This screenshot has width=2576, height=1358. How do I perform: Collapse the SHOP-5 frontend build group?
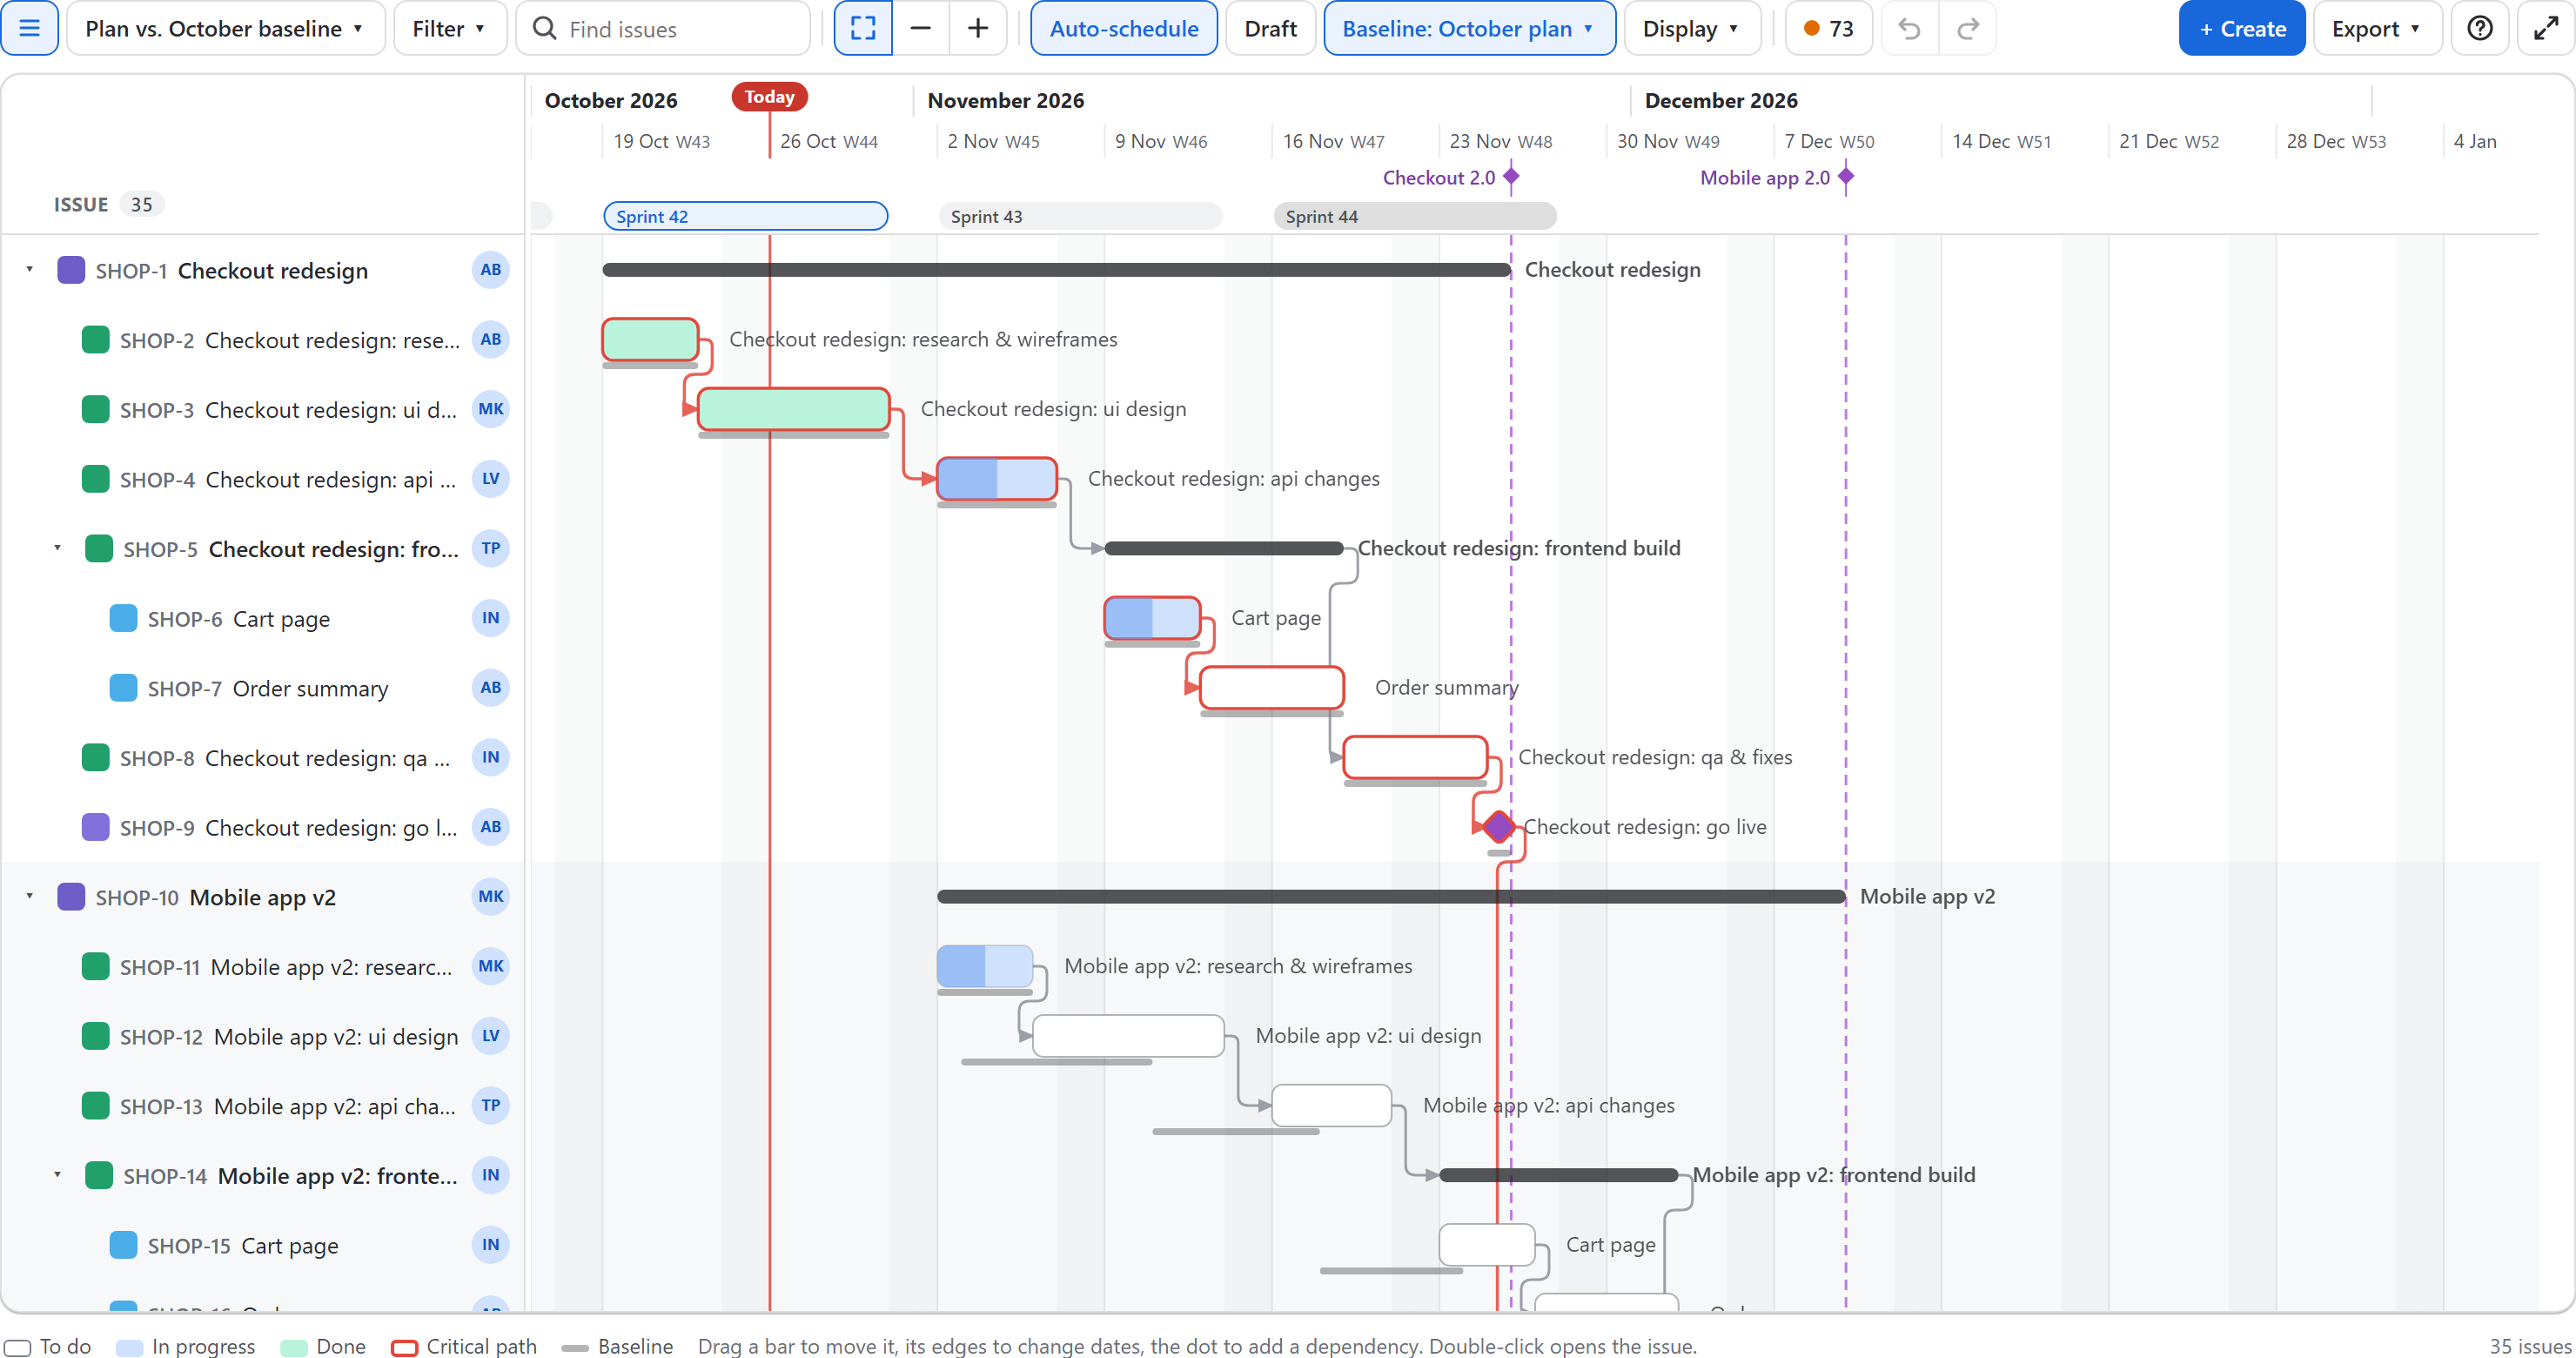pyautogui.click(x=58, y=548)
